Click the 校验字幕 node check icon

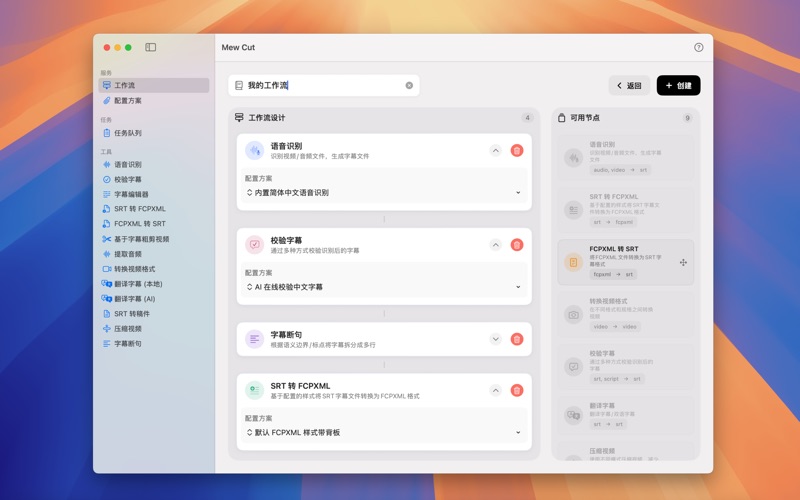[255, 245]
